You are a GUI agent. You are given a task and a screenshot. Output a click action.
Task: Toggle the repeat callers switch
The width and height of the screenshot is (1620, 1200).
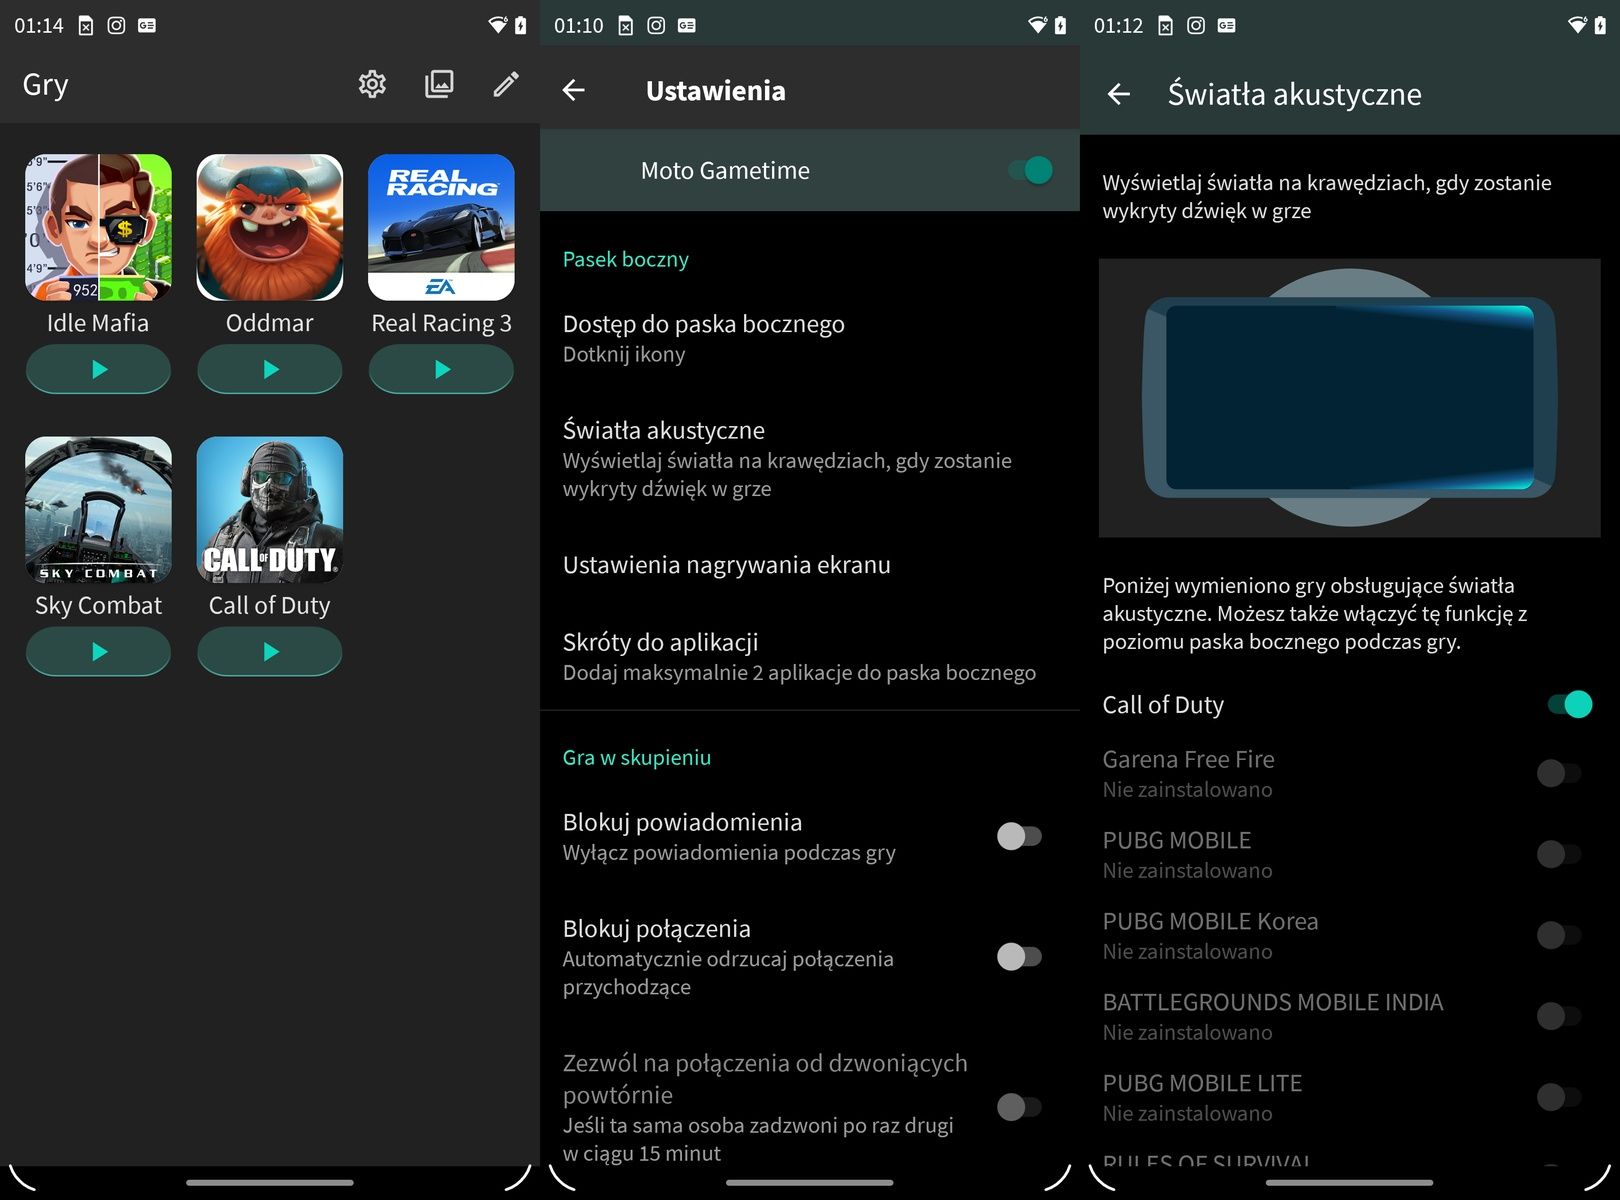click(1019, 1107)
